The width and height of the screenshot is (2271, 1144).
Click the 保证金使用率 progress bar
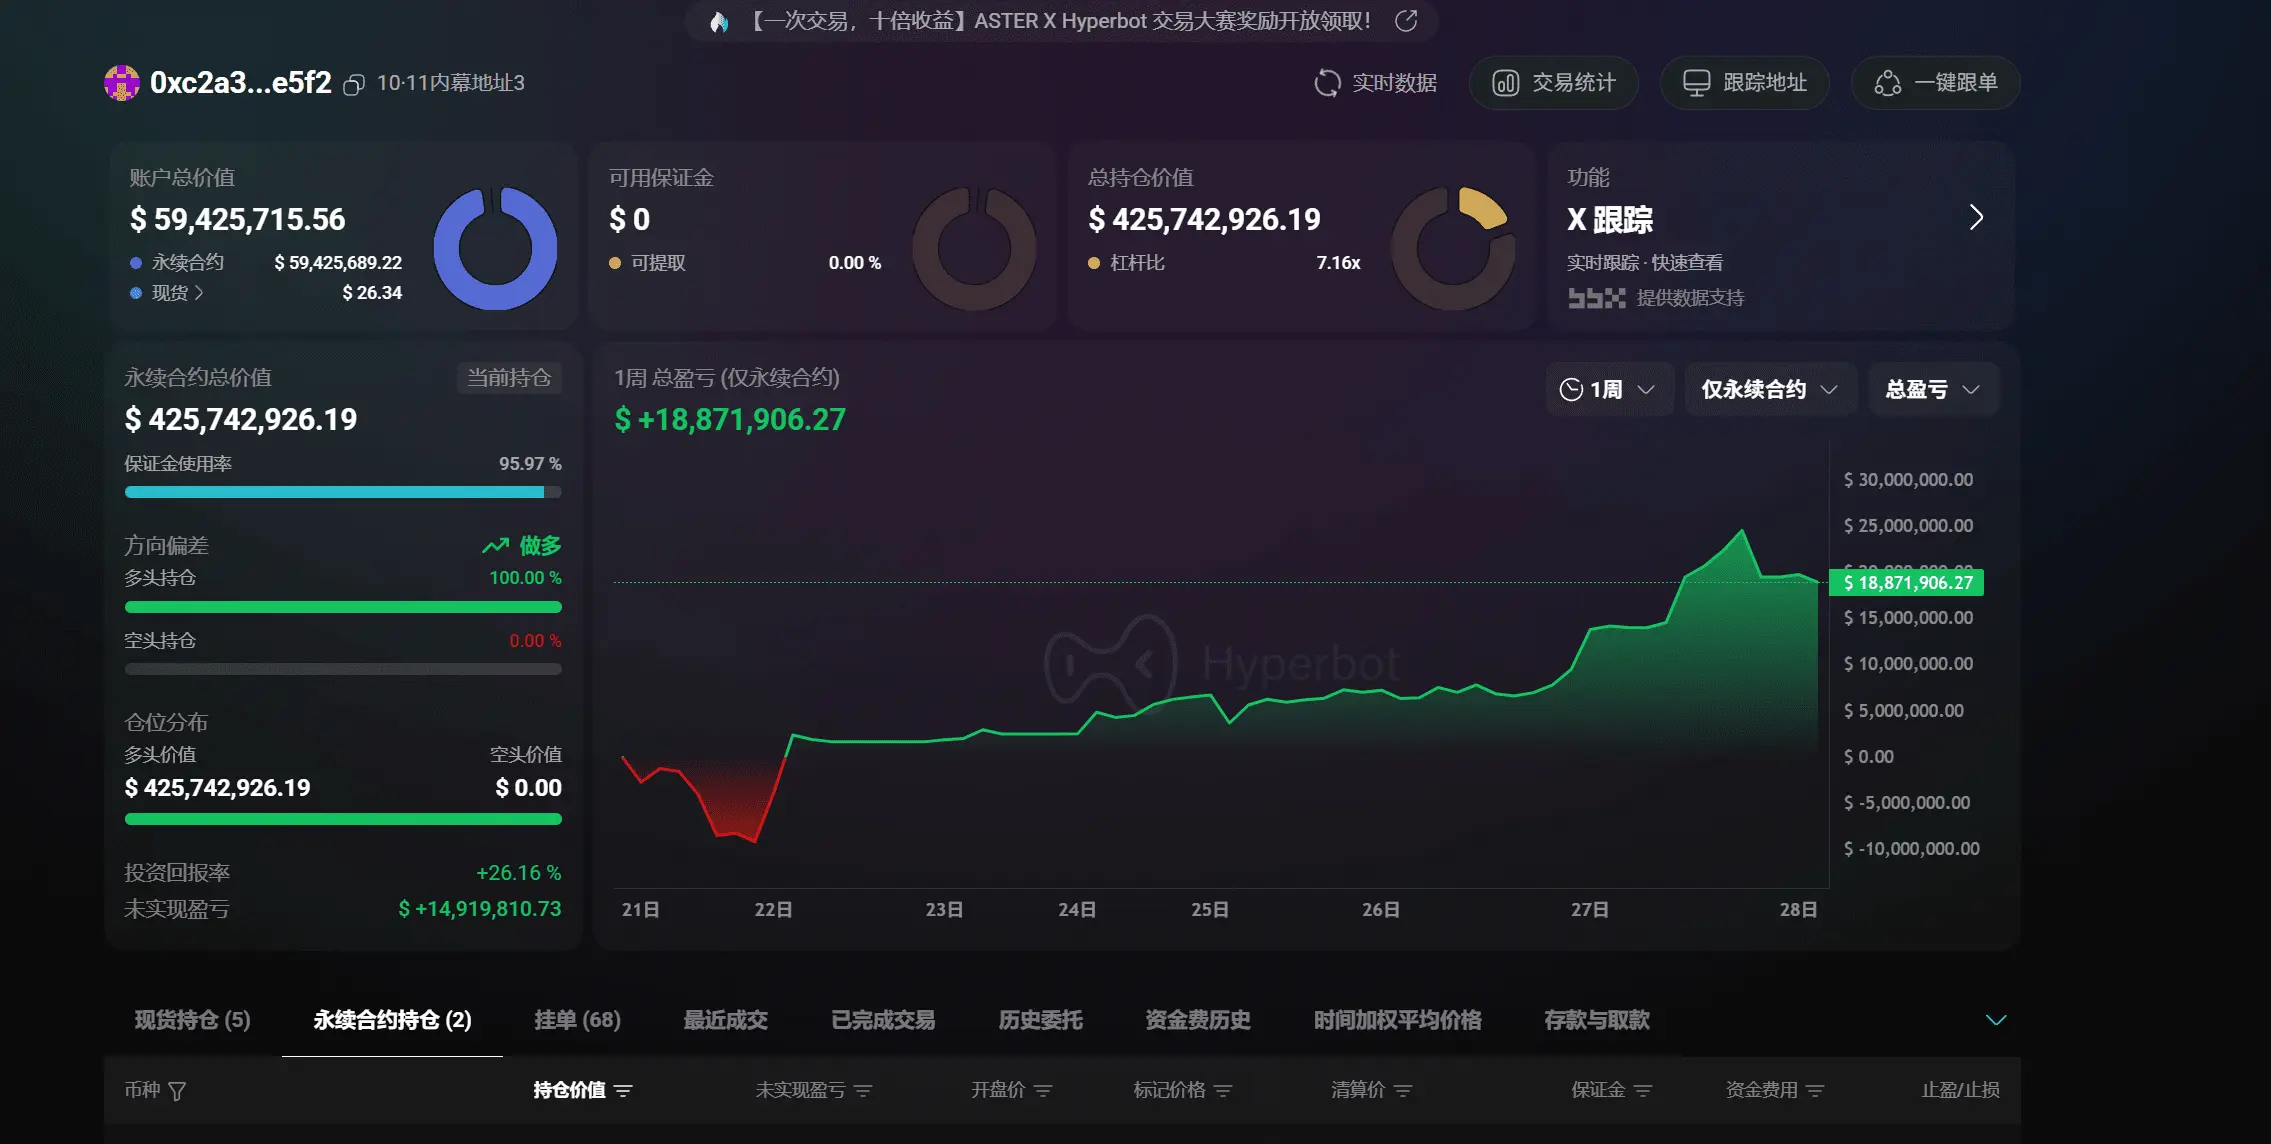point(342,492)
